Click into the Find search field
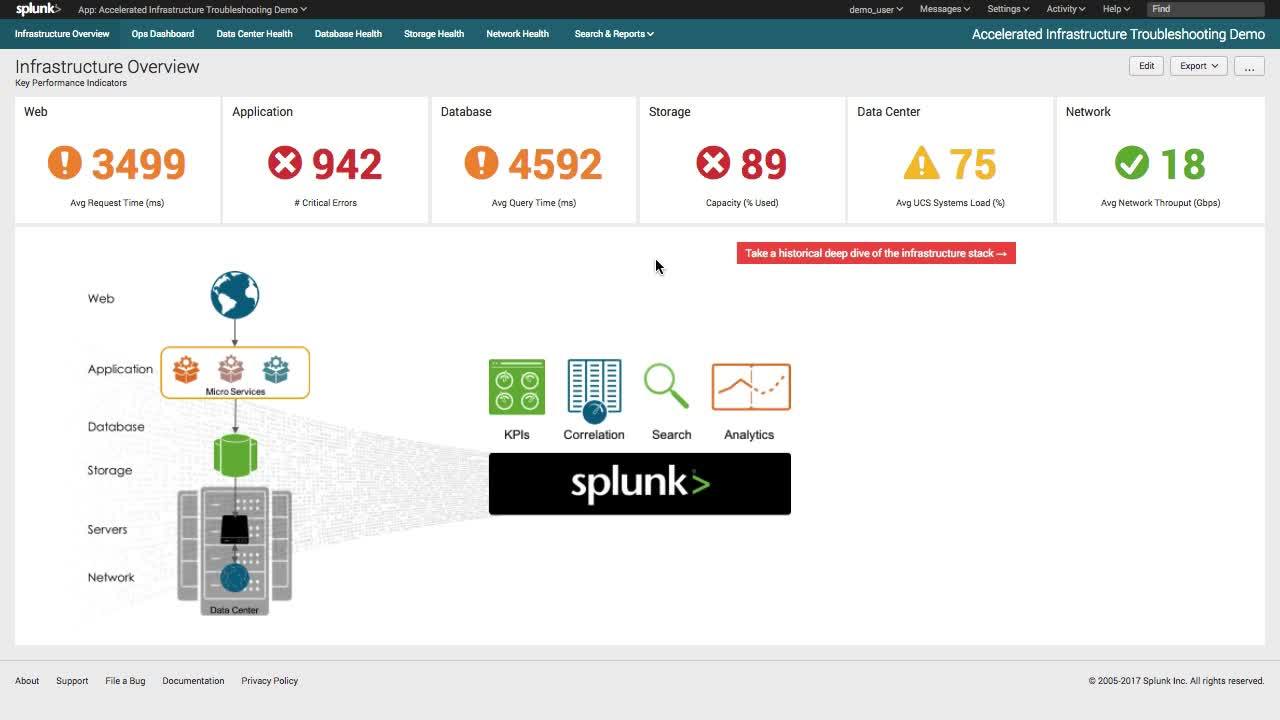 click(1206, 9)
